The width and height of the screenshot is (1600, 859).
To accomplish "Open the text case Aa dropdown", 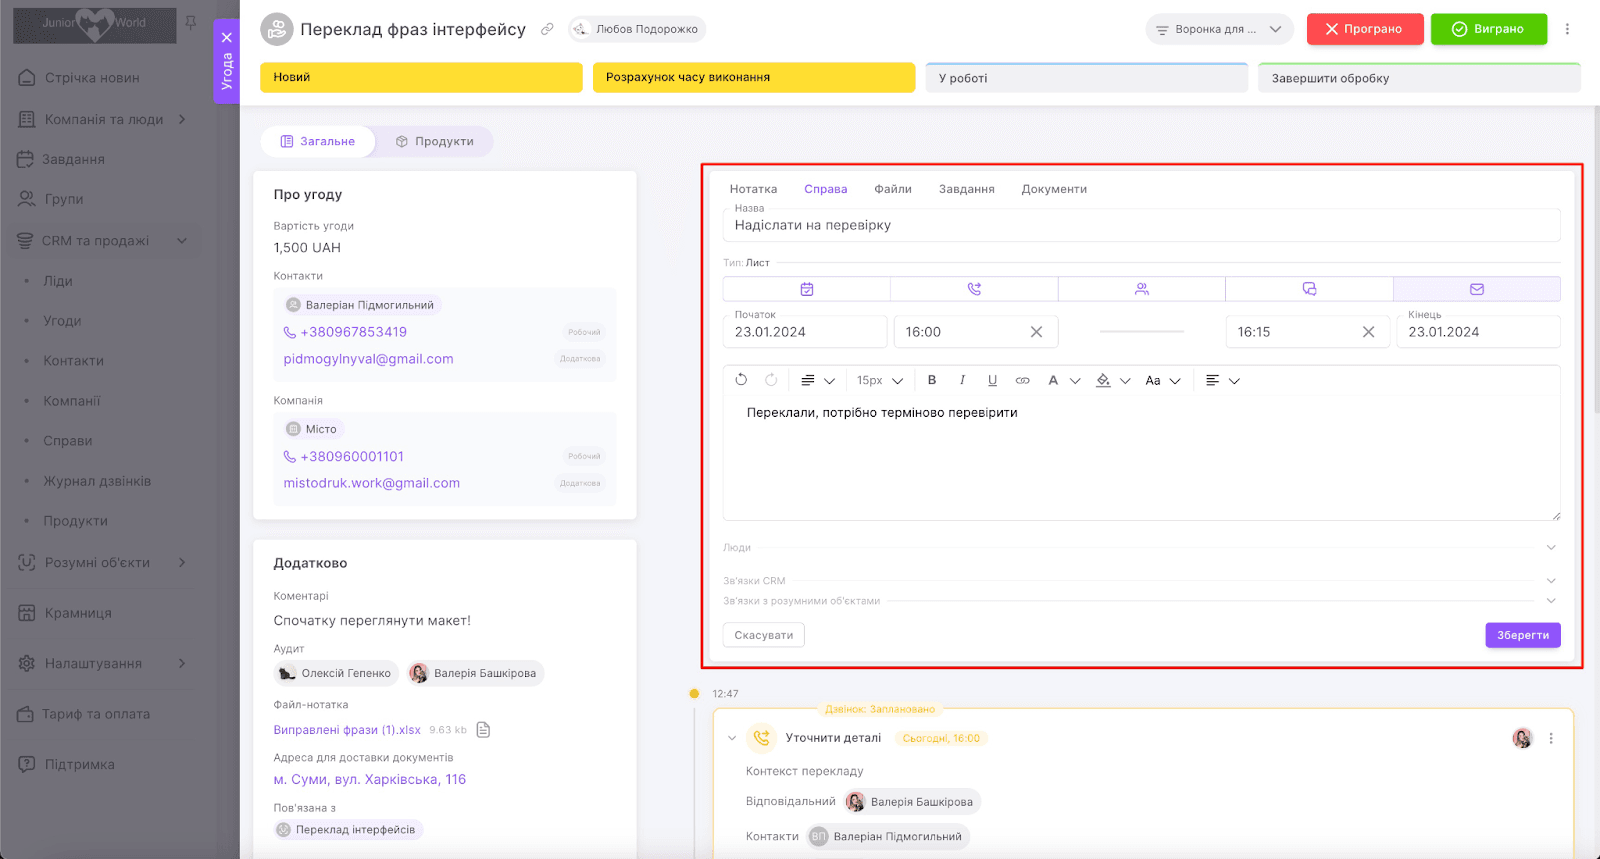I will point(1163,380).
